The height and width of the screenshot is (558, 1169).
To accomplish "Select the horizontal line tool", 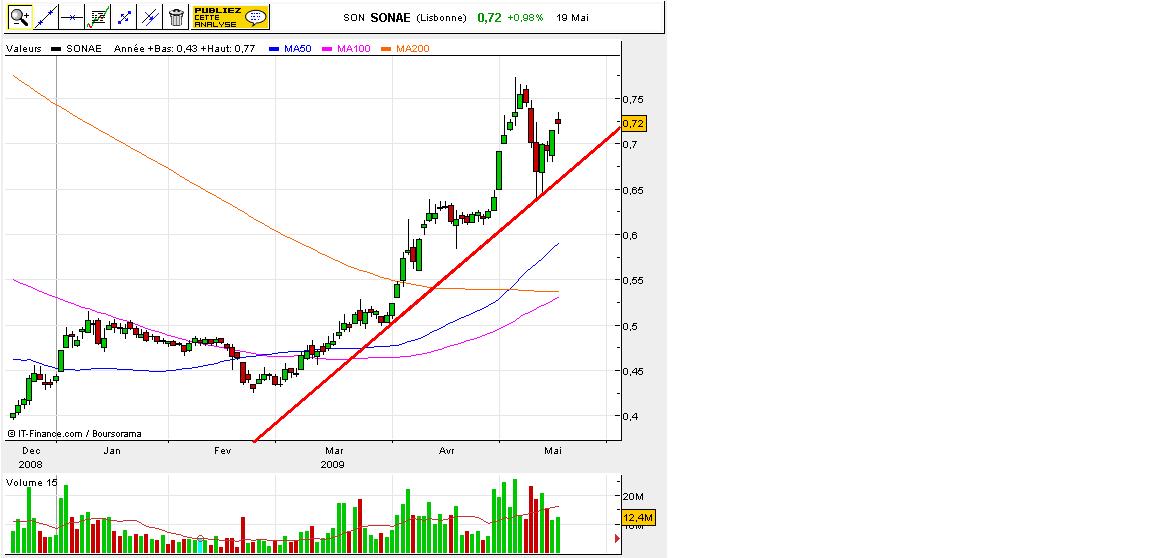I will [72, 16].
